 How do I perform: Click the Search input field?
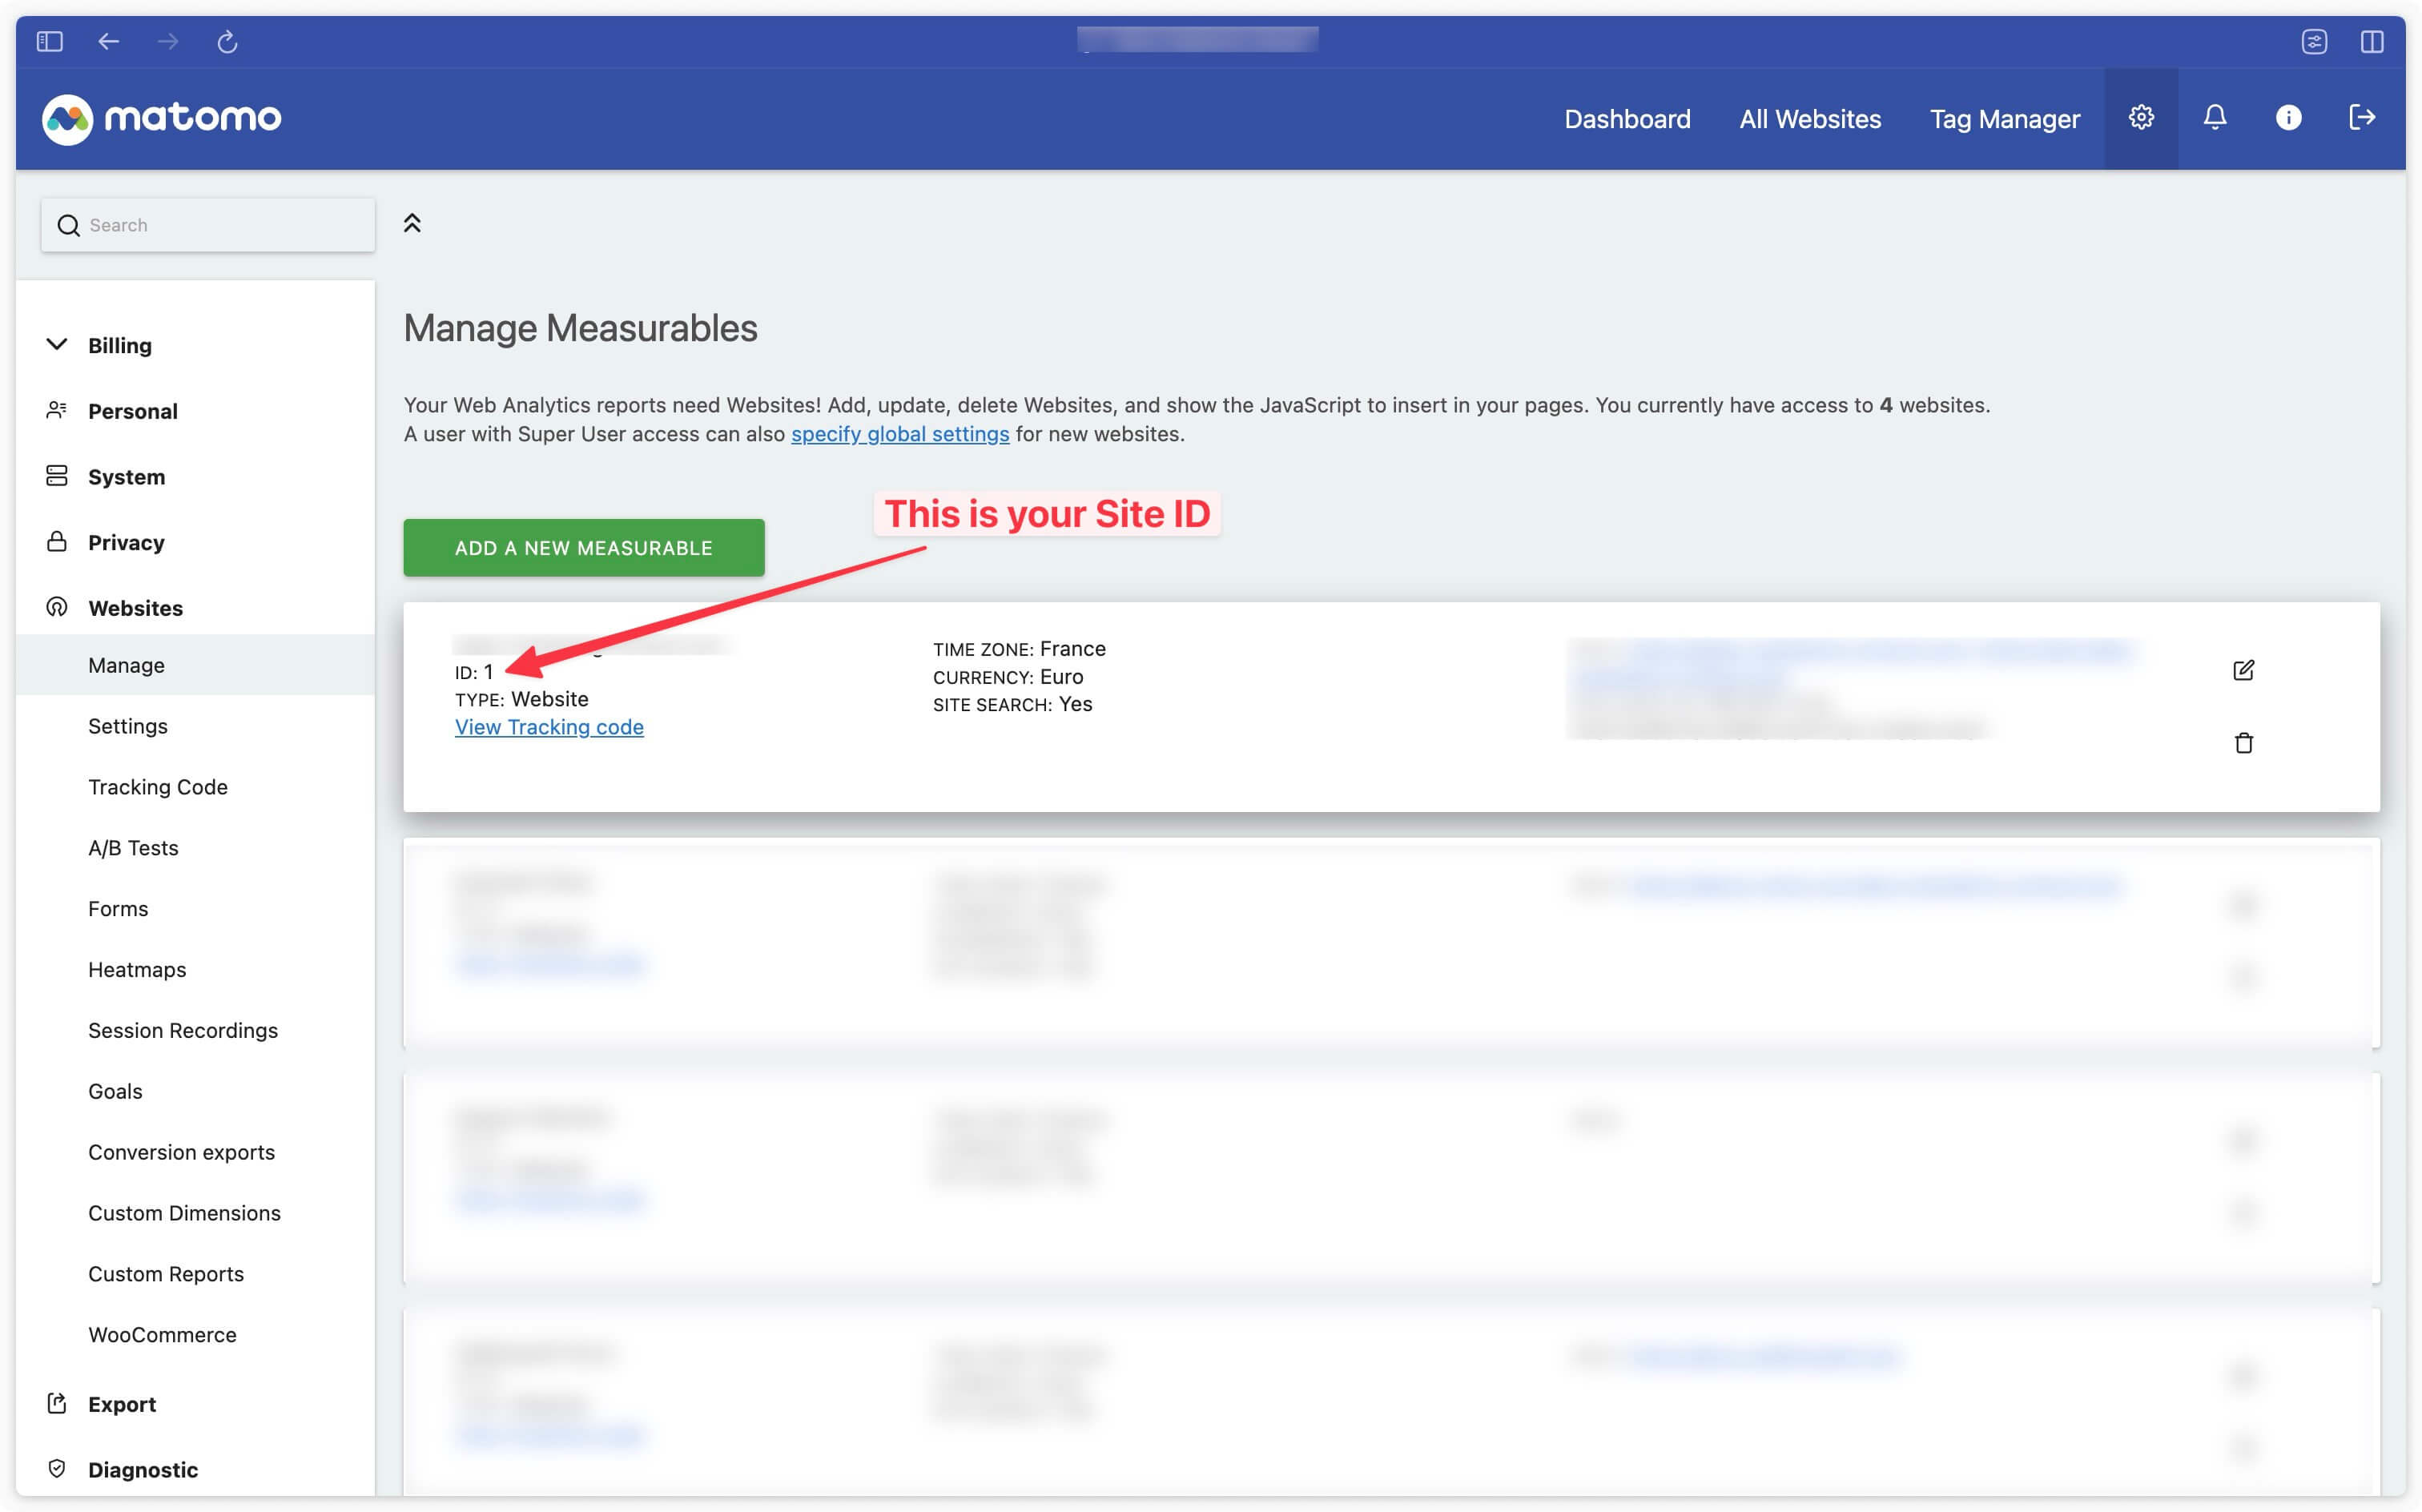[207, 223]
